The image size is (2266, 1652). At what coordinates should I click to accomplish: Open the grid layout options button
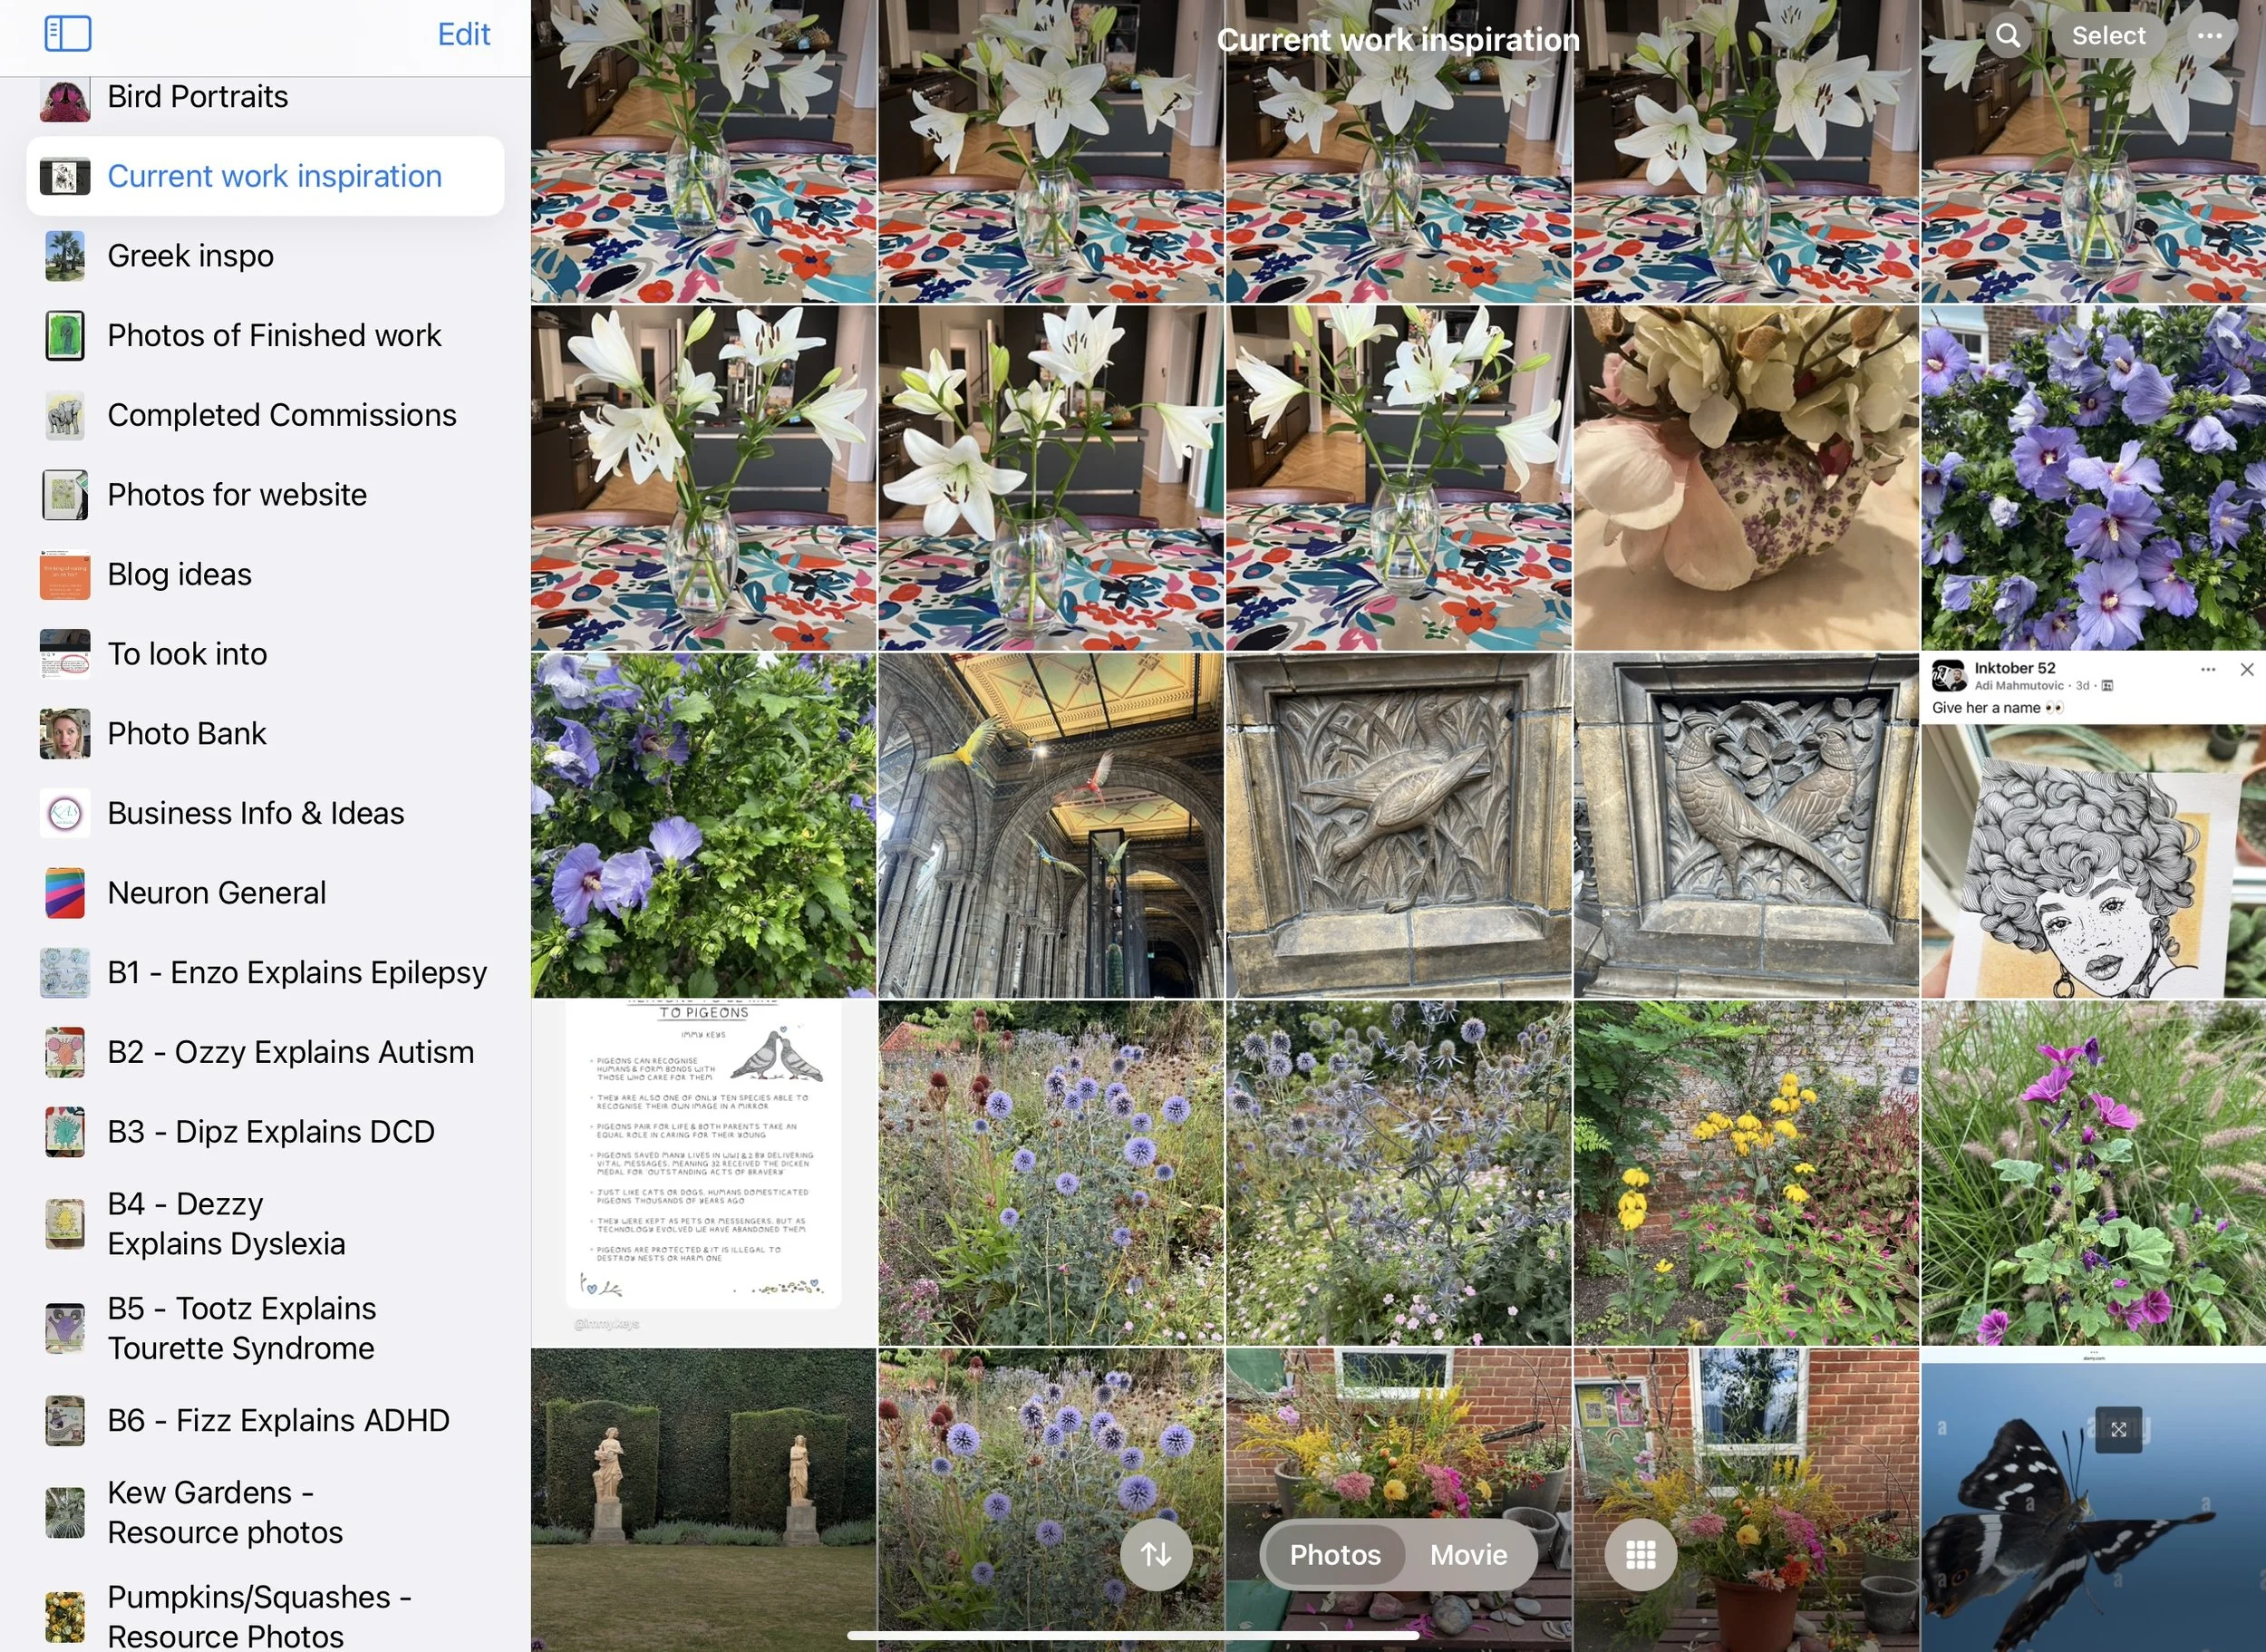pyautogui.click(x=1640, y=1554)
